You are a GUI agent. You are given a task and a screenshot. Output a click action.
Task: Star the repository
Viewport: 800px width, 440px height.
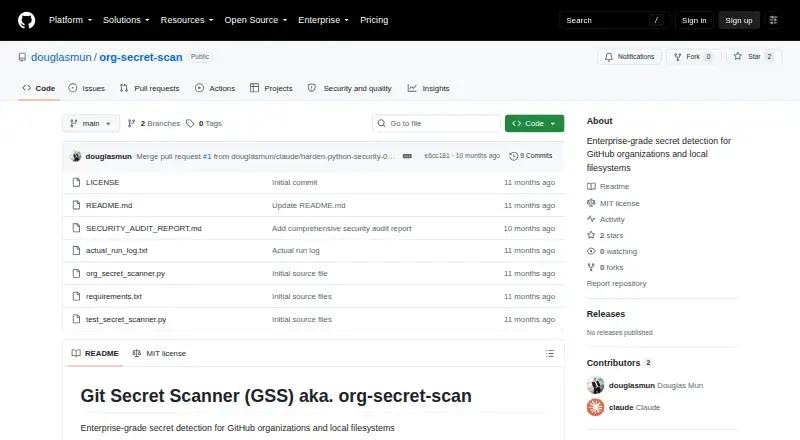pyautogui.click(x=754, y=57)
